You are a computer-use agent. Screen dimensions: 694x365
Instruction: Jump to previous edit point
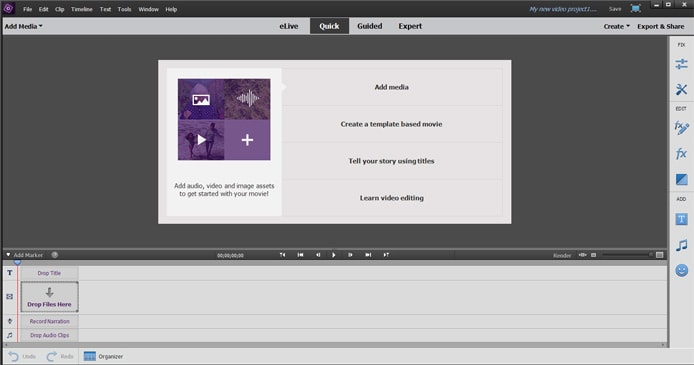[x=282, y=255]
